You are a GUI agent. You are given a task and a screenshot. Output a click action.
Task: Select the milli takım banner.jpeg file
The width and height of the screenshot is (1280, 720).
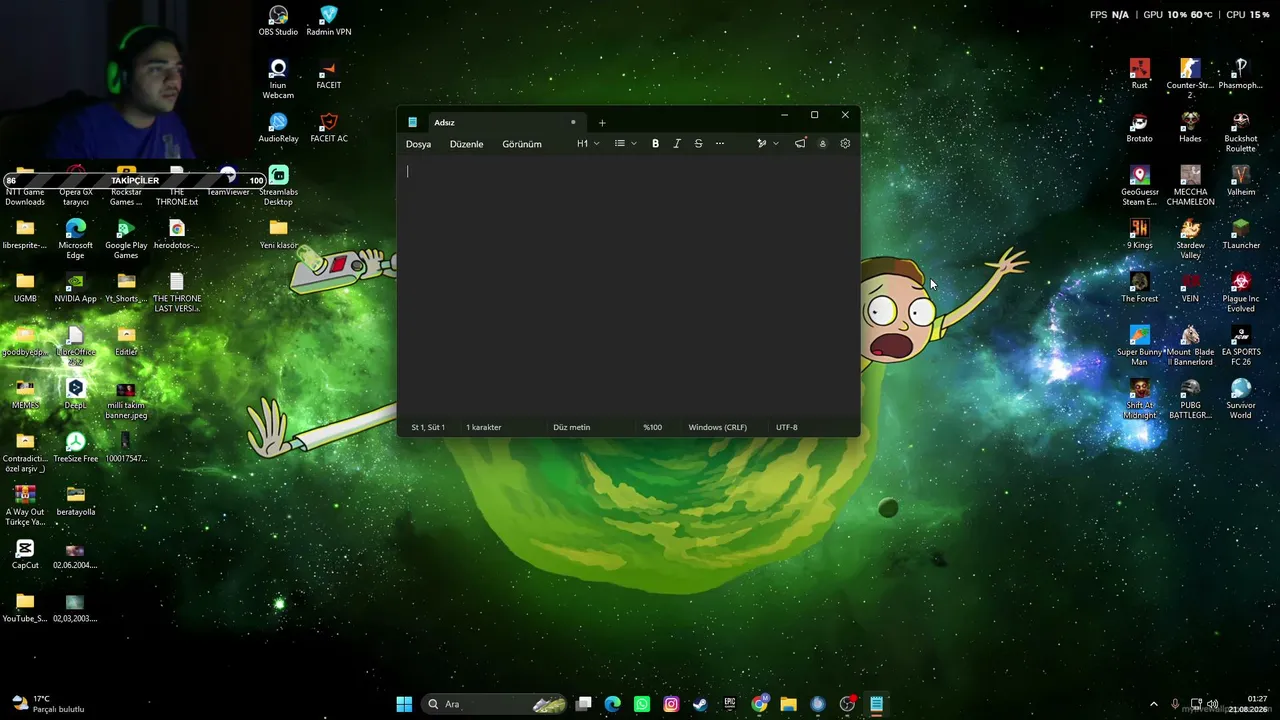click(126, 400)
